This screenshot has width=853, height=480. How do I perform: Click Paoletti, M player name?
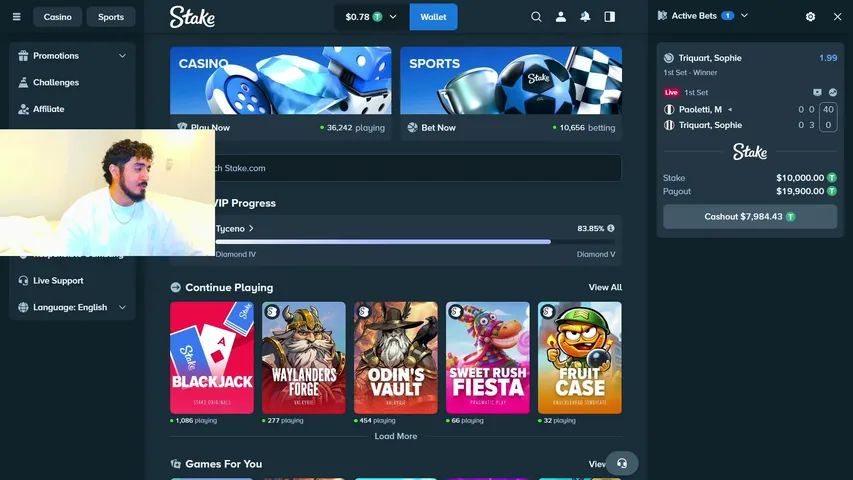700,109
